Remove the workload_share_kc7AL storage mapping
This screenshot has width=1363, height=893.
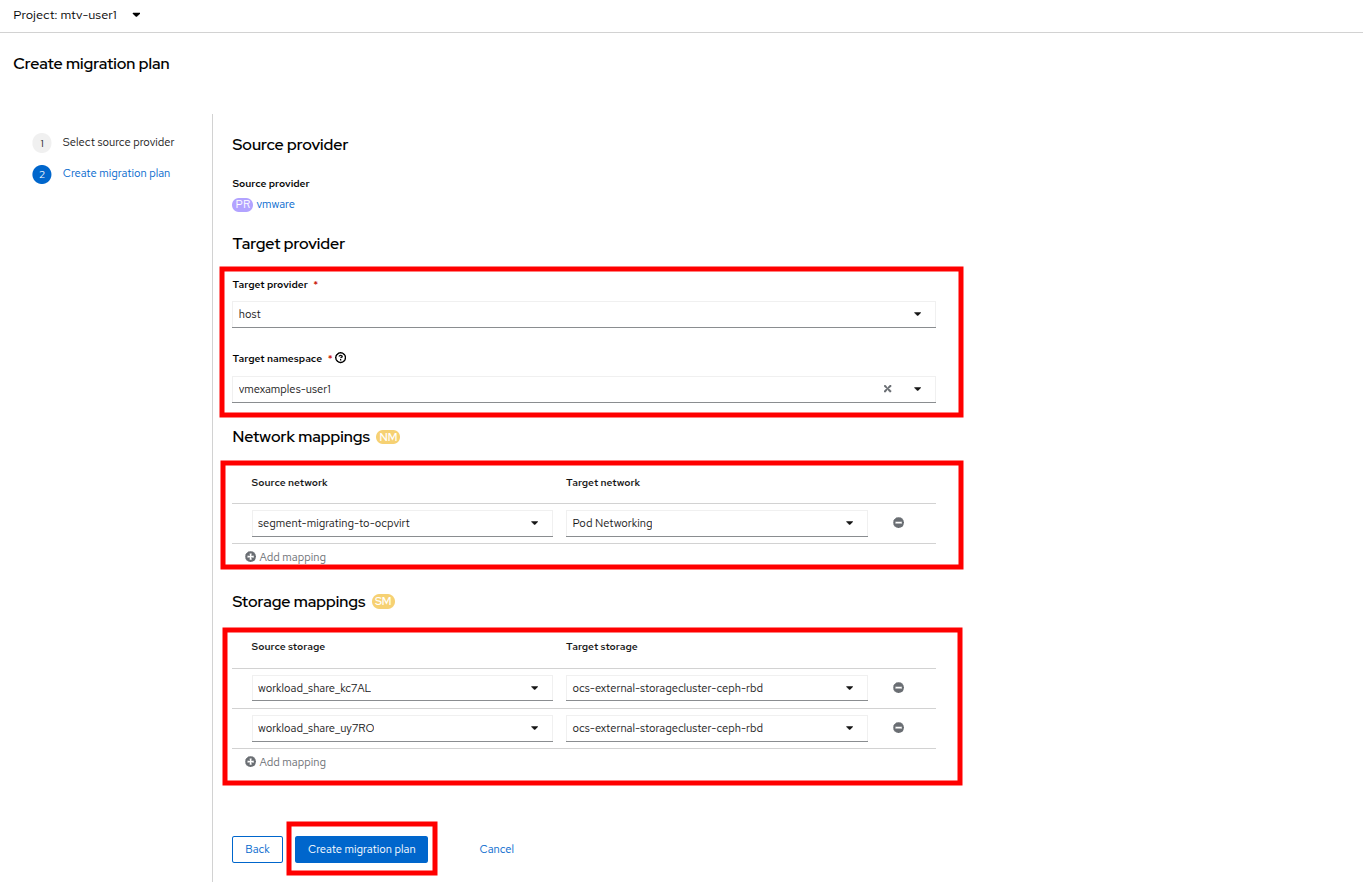pos(898,688)
